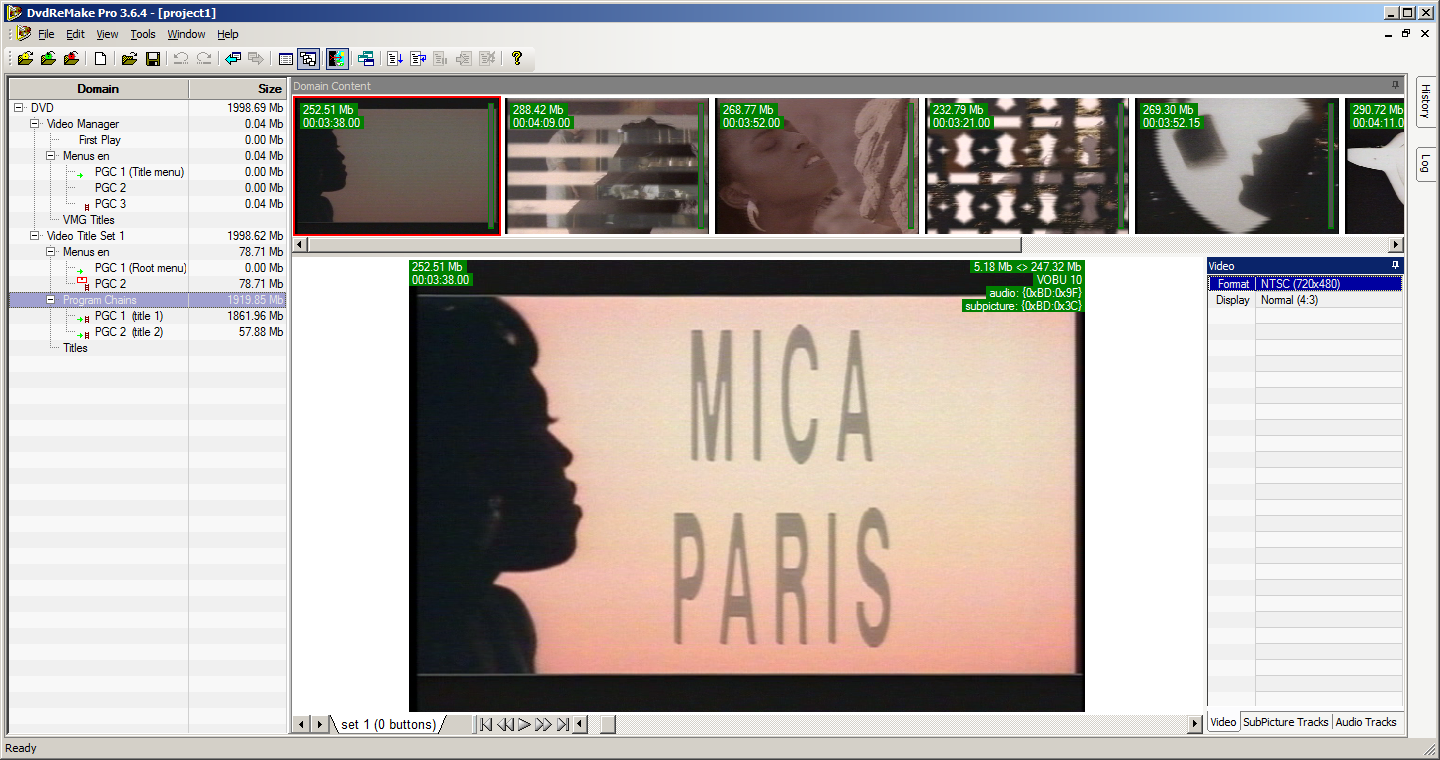Navigate back with the blue left arrow
This screenshot has height=760, width=1440.
pos(233,59)
